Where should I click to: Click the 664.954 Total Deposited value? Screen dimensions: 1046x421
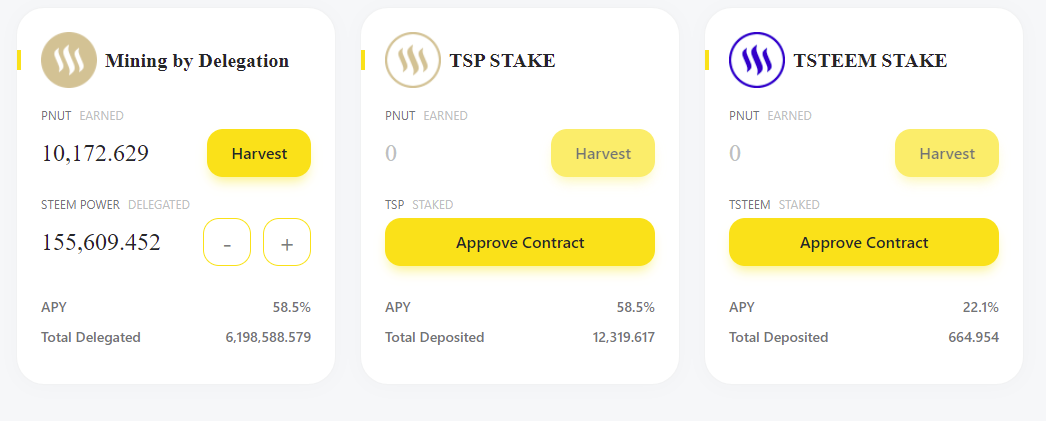point(974,337)
